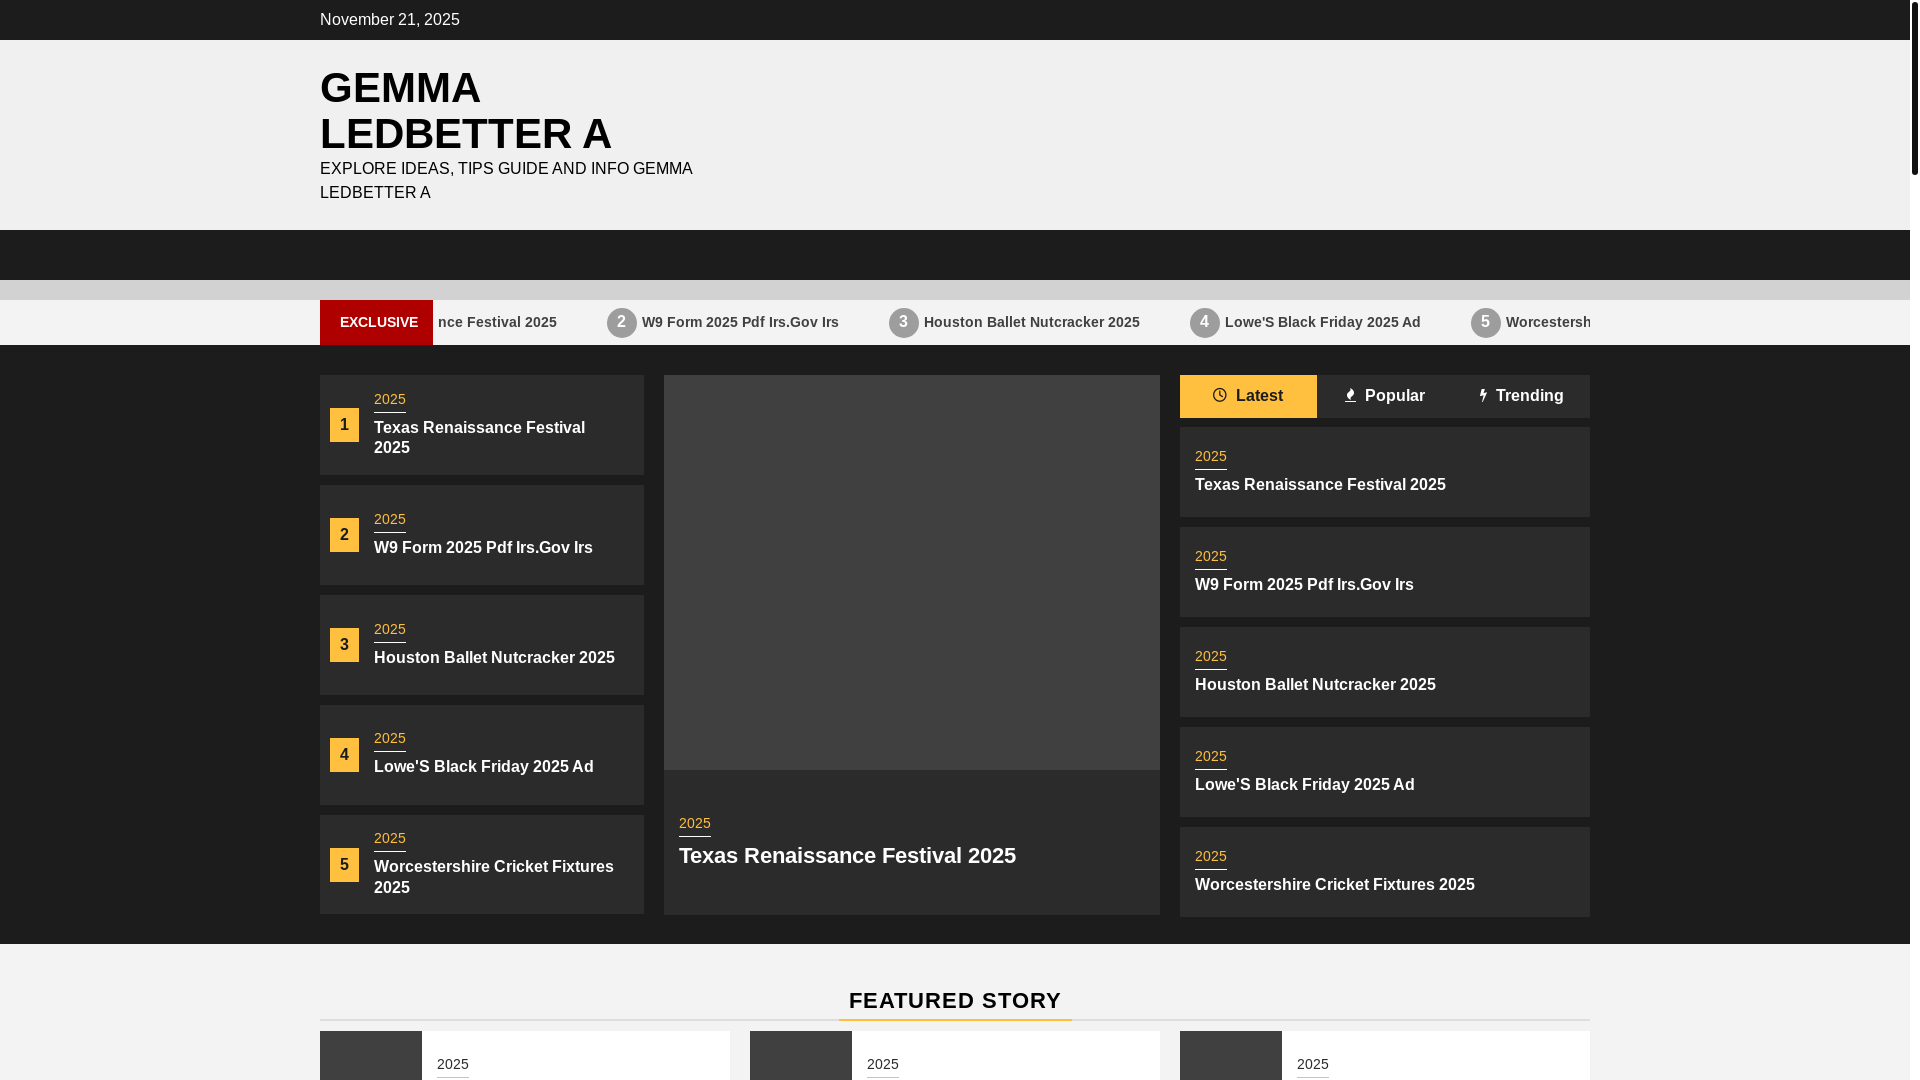Open Lowe'S Black Friday Ad in left list

484,767
